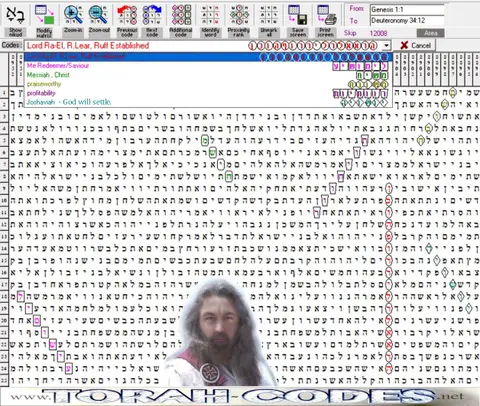Screen dimensions: 480x406
Task: Click the Save screen floppy icon
Action: (x=298, y=15)
